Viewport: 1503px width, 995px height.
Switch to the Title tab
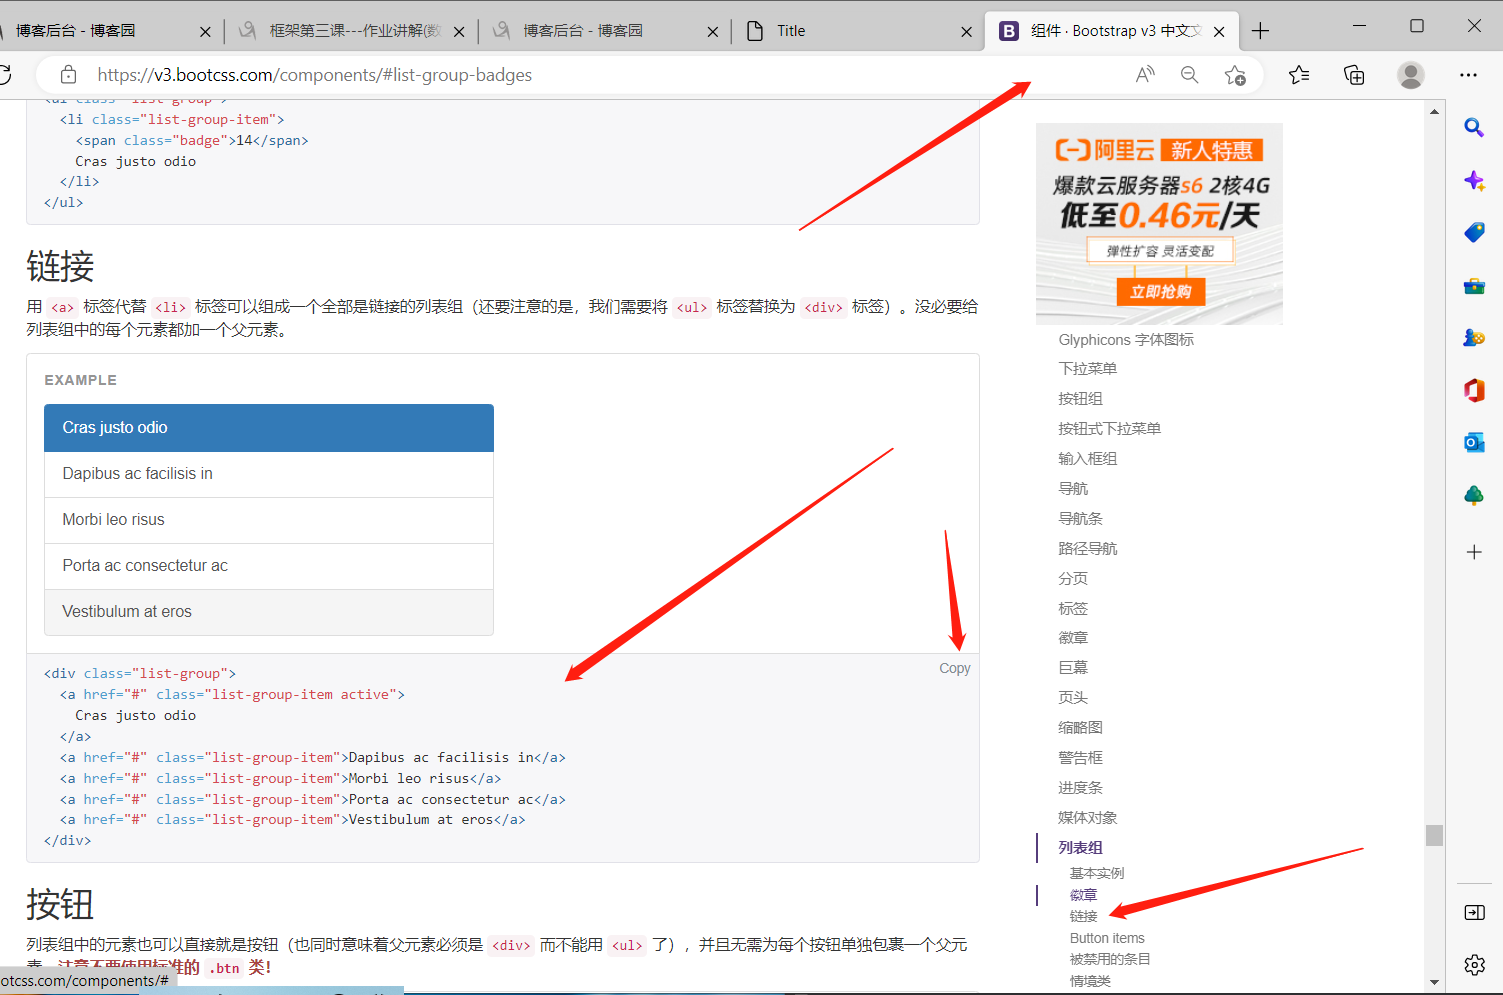[858, 31]
